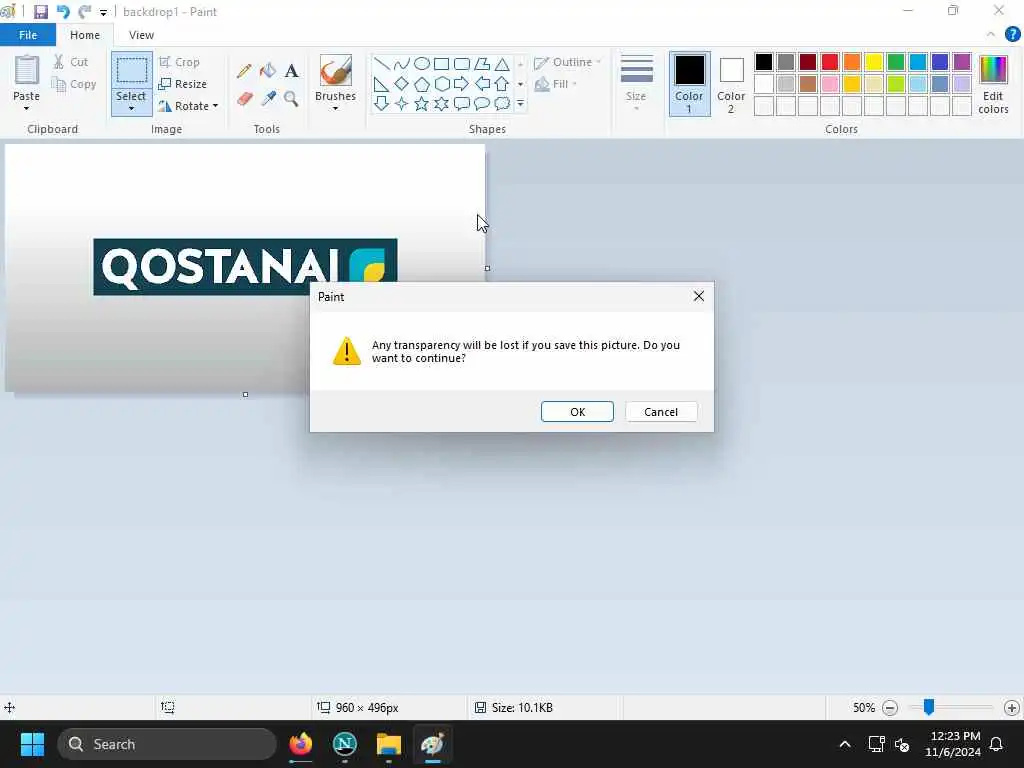Open the Fill dropdown

[x=556, y=84]
